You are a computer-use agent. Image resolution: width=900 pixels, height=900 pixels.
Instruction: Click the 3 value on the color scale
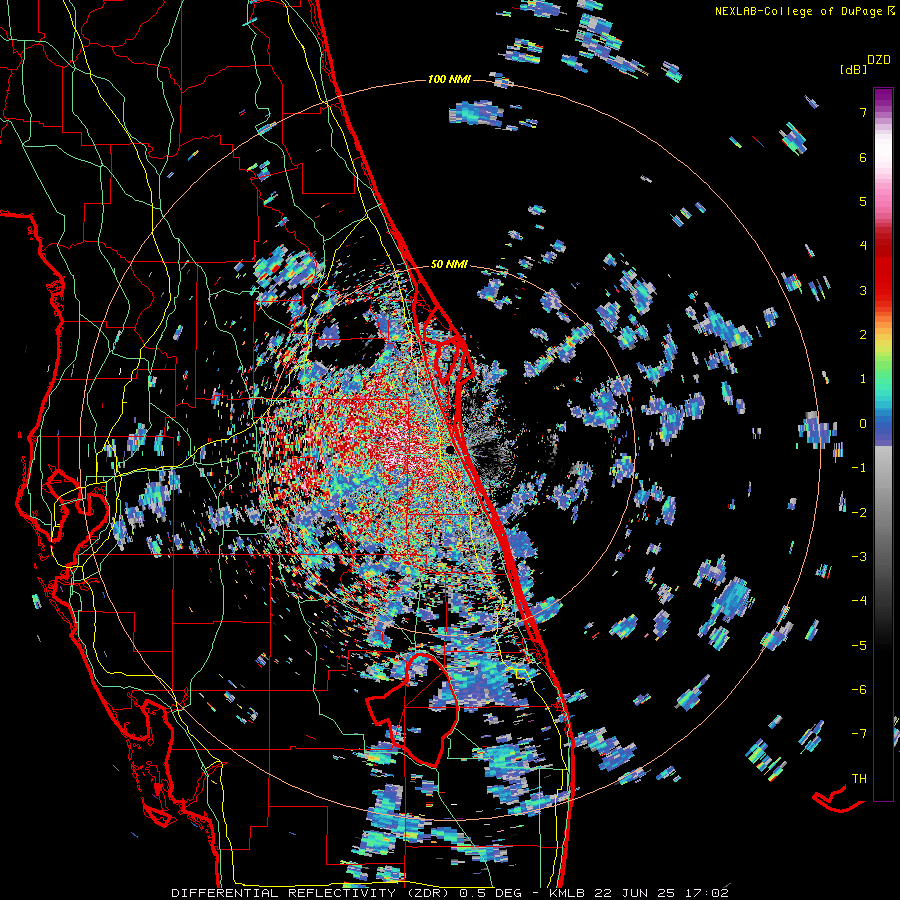pyautogui.click(x=863, y=290)
